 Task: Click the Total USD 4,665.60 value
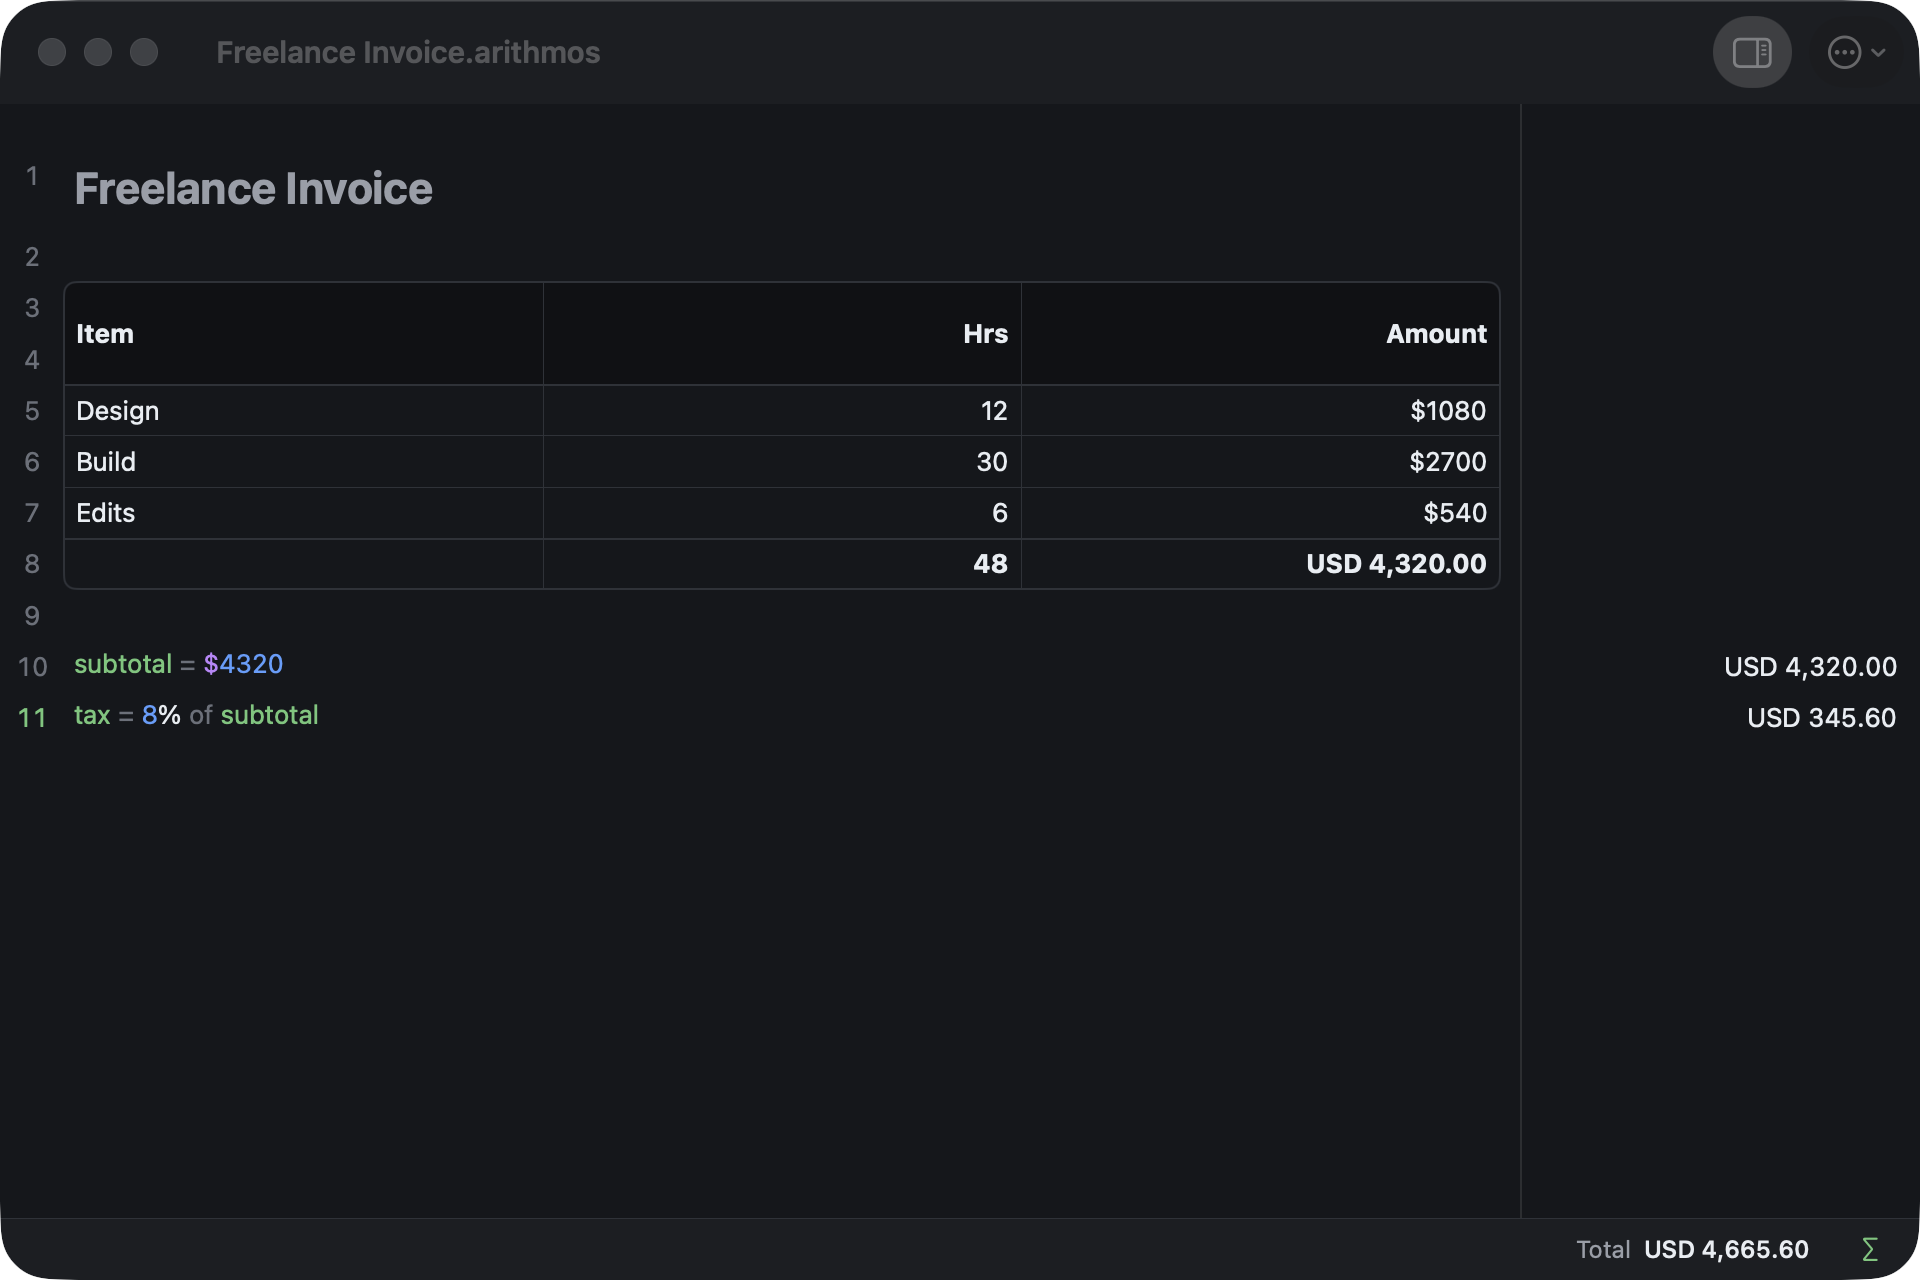coord(1726,1249)
